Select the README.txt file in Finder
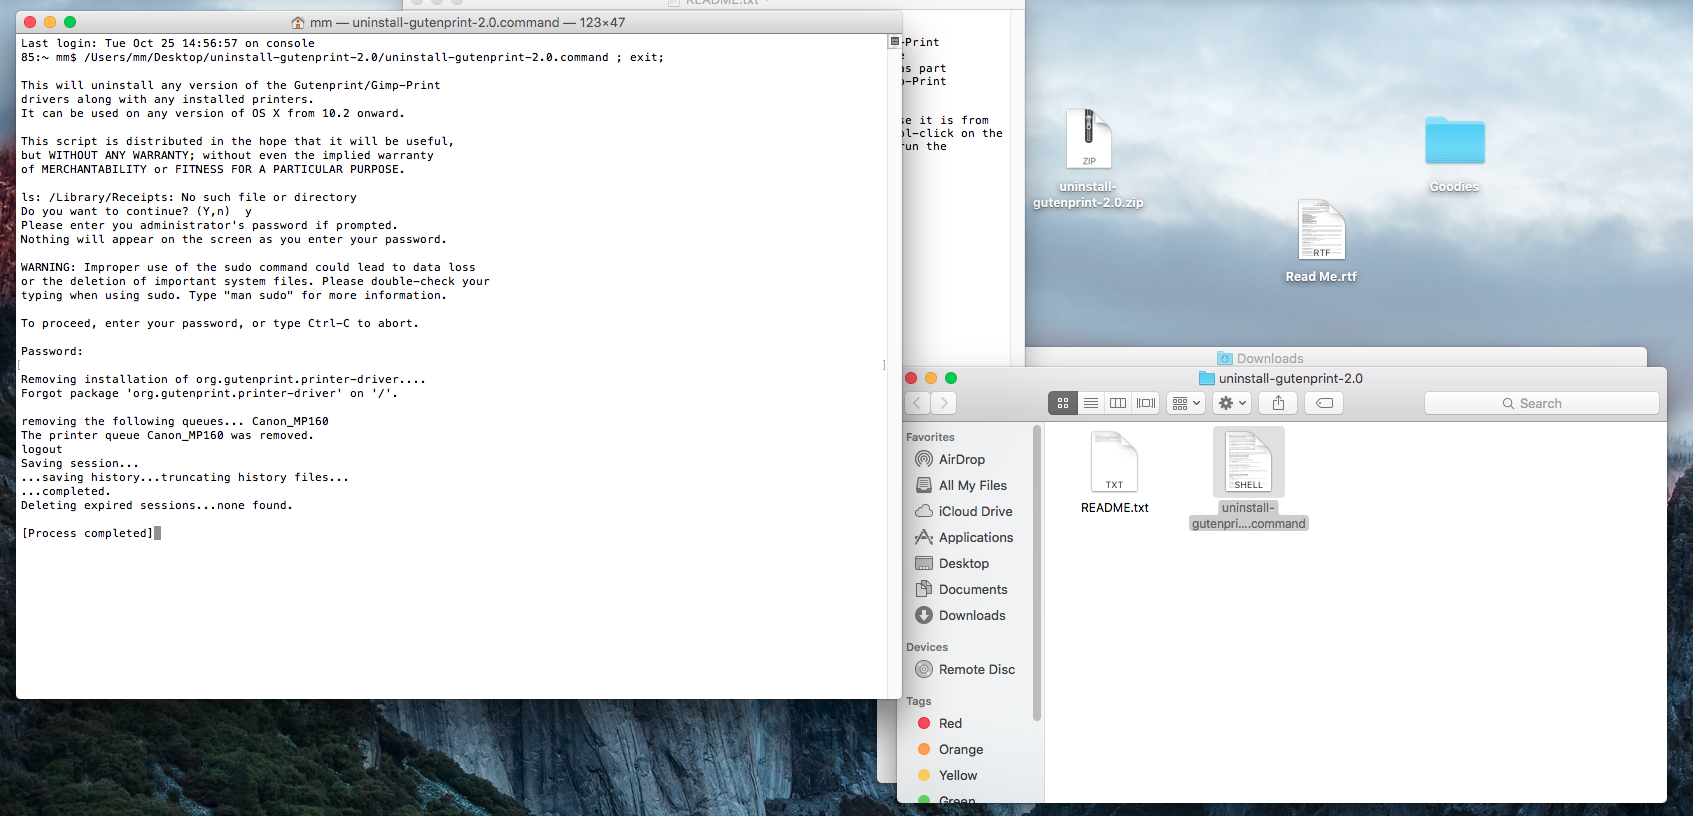This screenshot has width=1693, height=816. click(x=1115, y=472)
